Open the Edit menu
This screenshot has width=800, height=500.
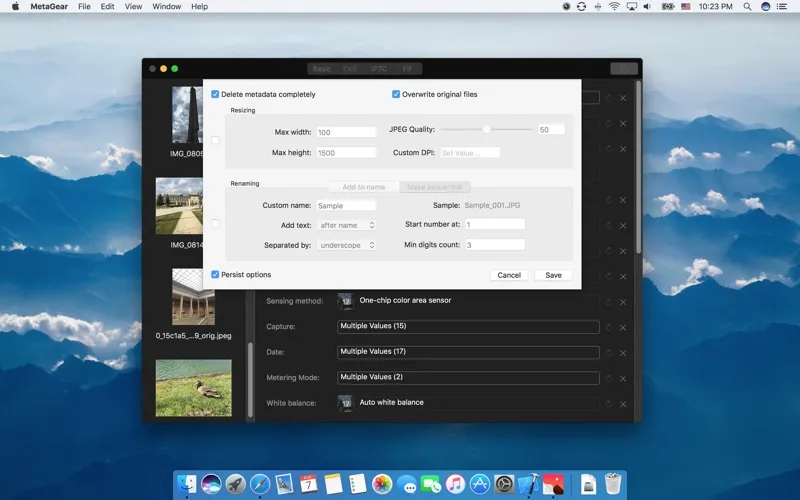click(107, 7)
